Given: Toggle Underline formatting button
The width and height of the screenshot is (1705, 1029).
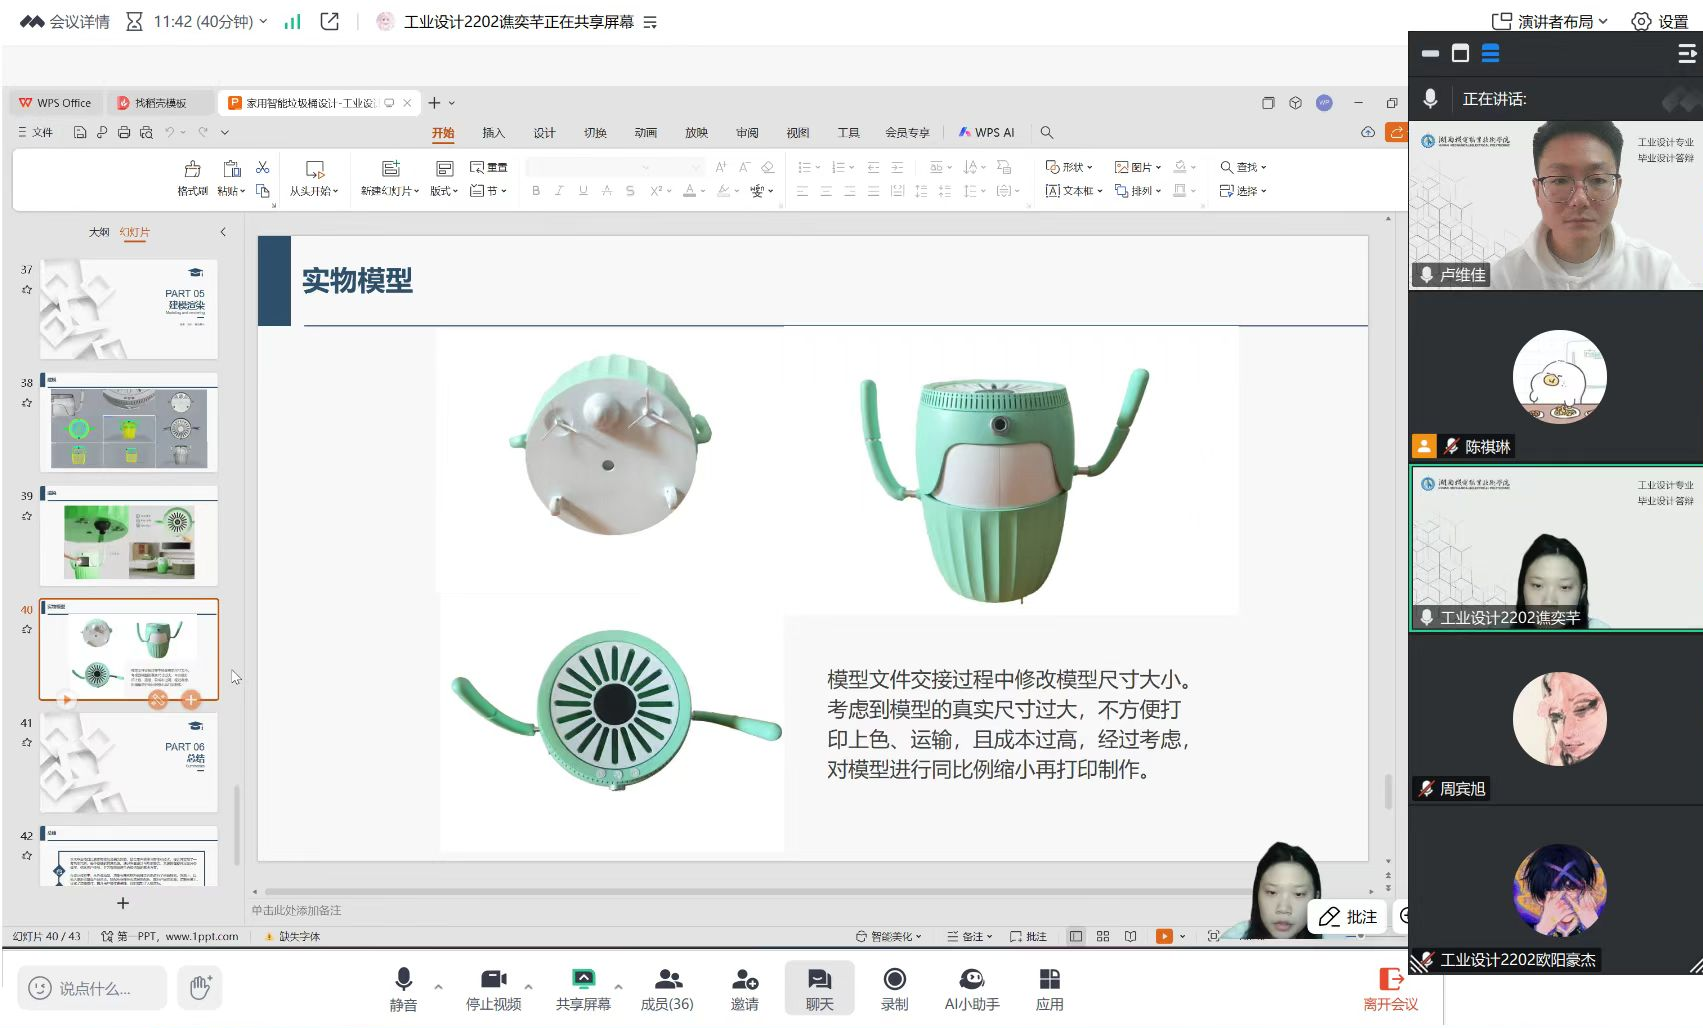Looking at the screenshot, I should coord(583,190).
